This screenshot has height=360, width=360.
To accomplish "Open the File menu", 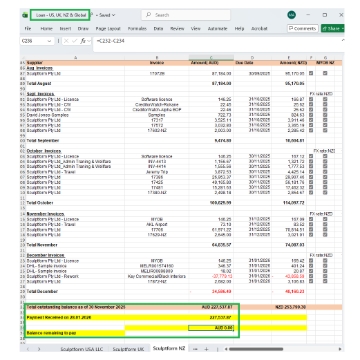I will click(x=28, y=29).
